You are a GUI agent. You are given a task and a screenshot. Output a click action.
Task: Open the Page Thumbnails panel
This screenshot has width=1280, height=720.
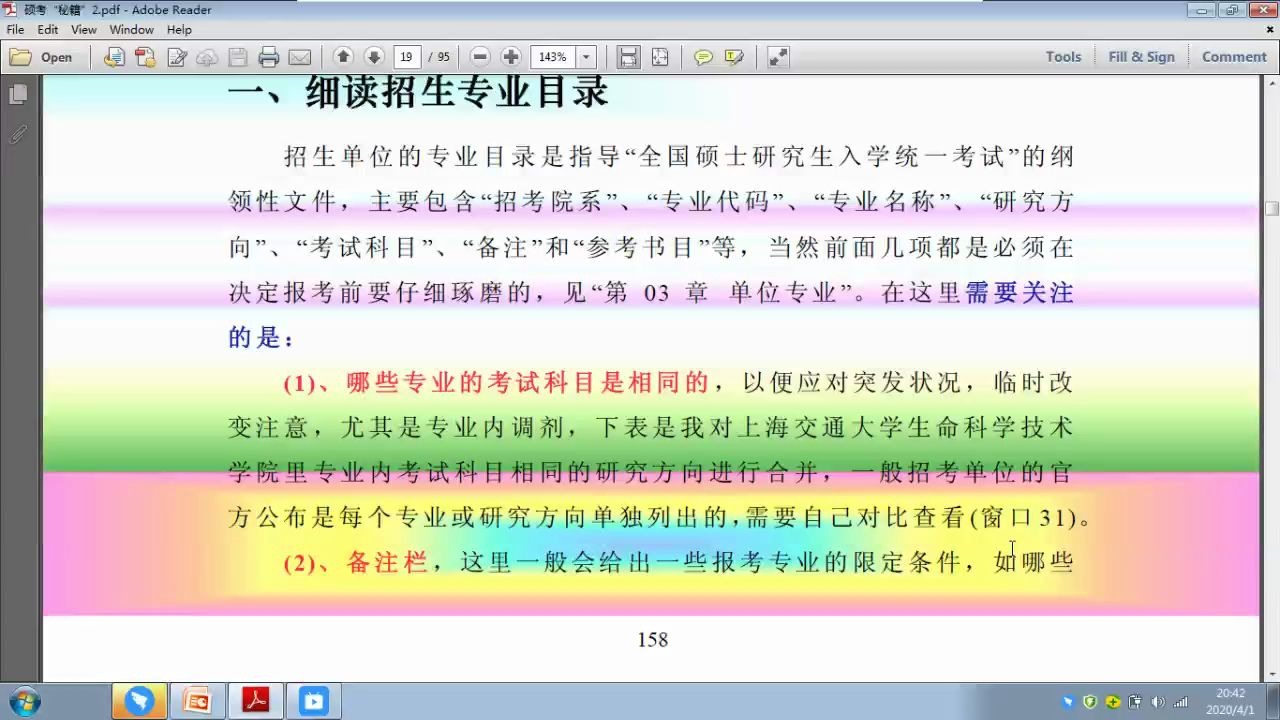(x=20, y=94)
